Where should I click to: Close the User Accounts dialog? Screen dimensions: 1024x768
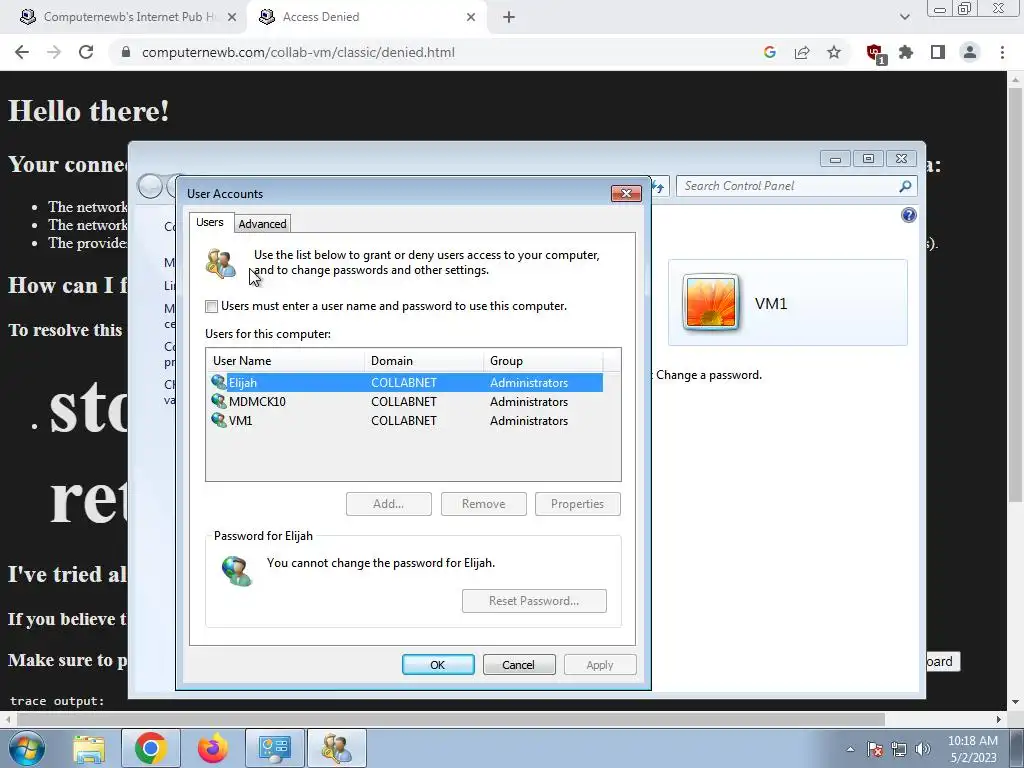(x=626, y=193)
